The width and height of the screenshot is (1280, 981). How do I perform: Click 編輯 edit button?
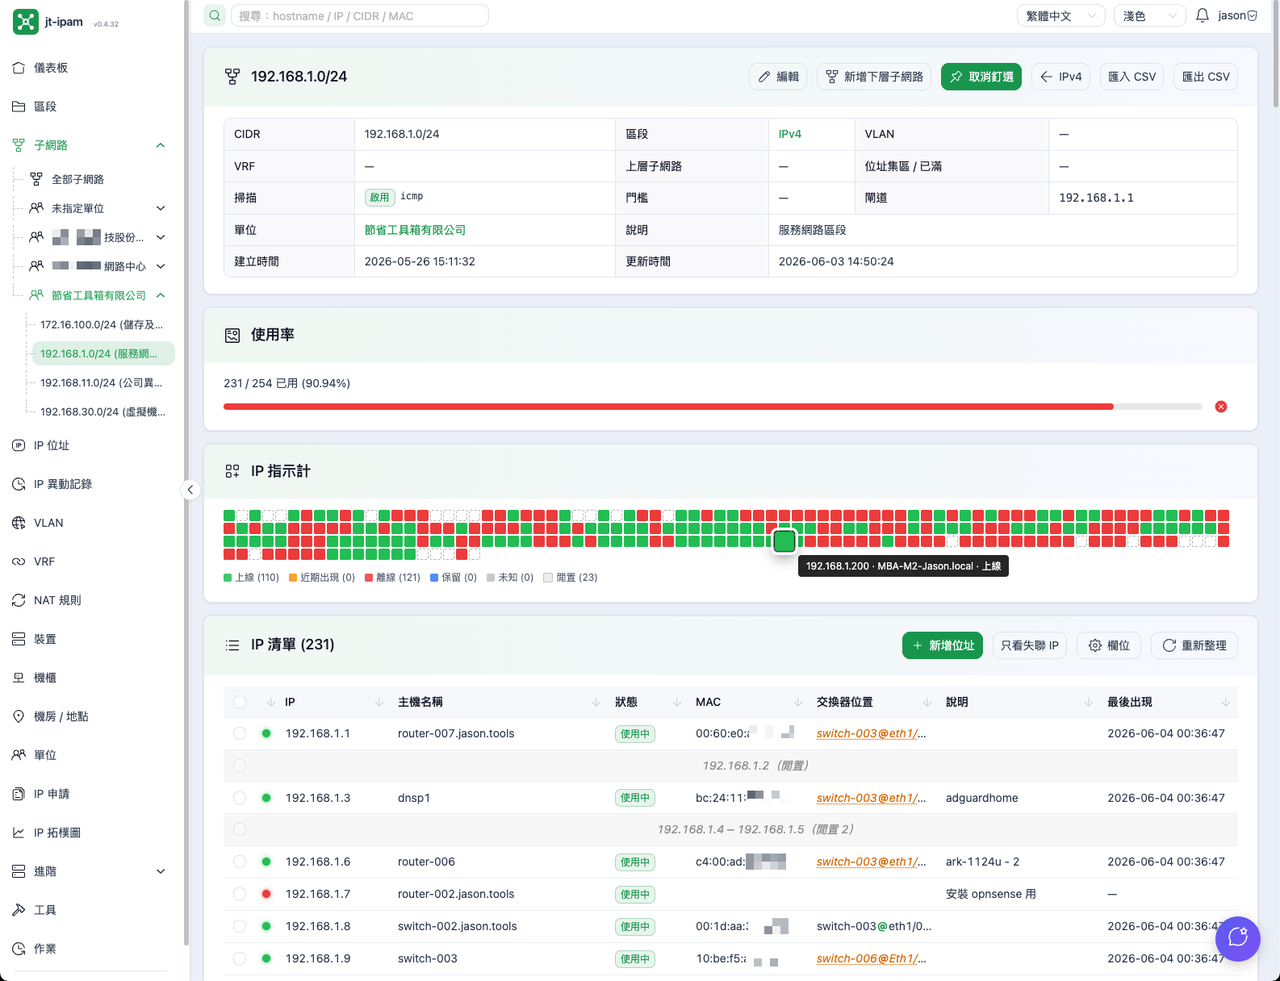778,77
